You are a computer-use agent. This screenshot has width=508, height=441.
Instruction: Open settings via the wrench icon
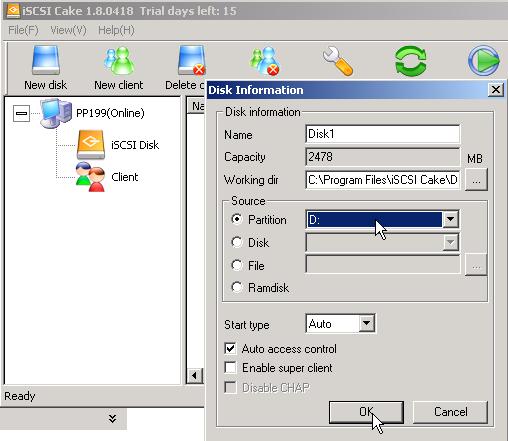[x=338, y=61]
